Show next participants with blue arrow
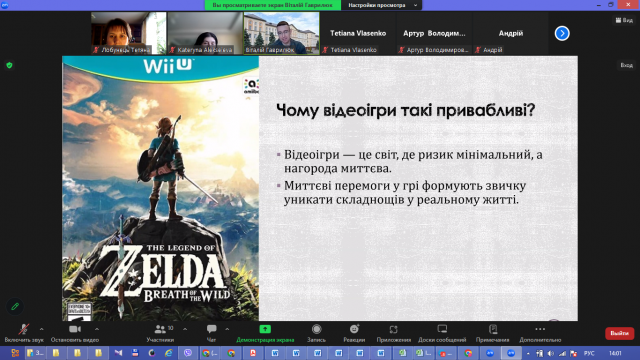Image resolution: width=640 pixels, height=360 pixels. pyautogui.click(x=562, y=33)
